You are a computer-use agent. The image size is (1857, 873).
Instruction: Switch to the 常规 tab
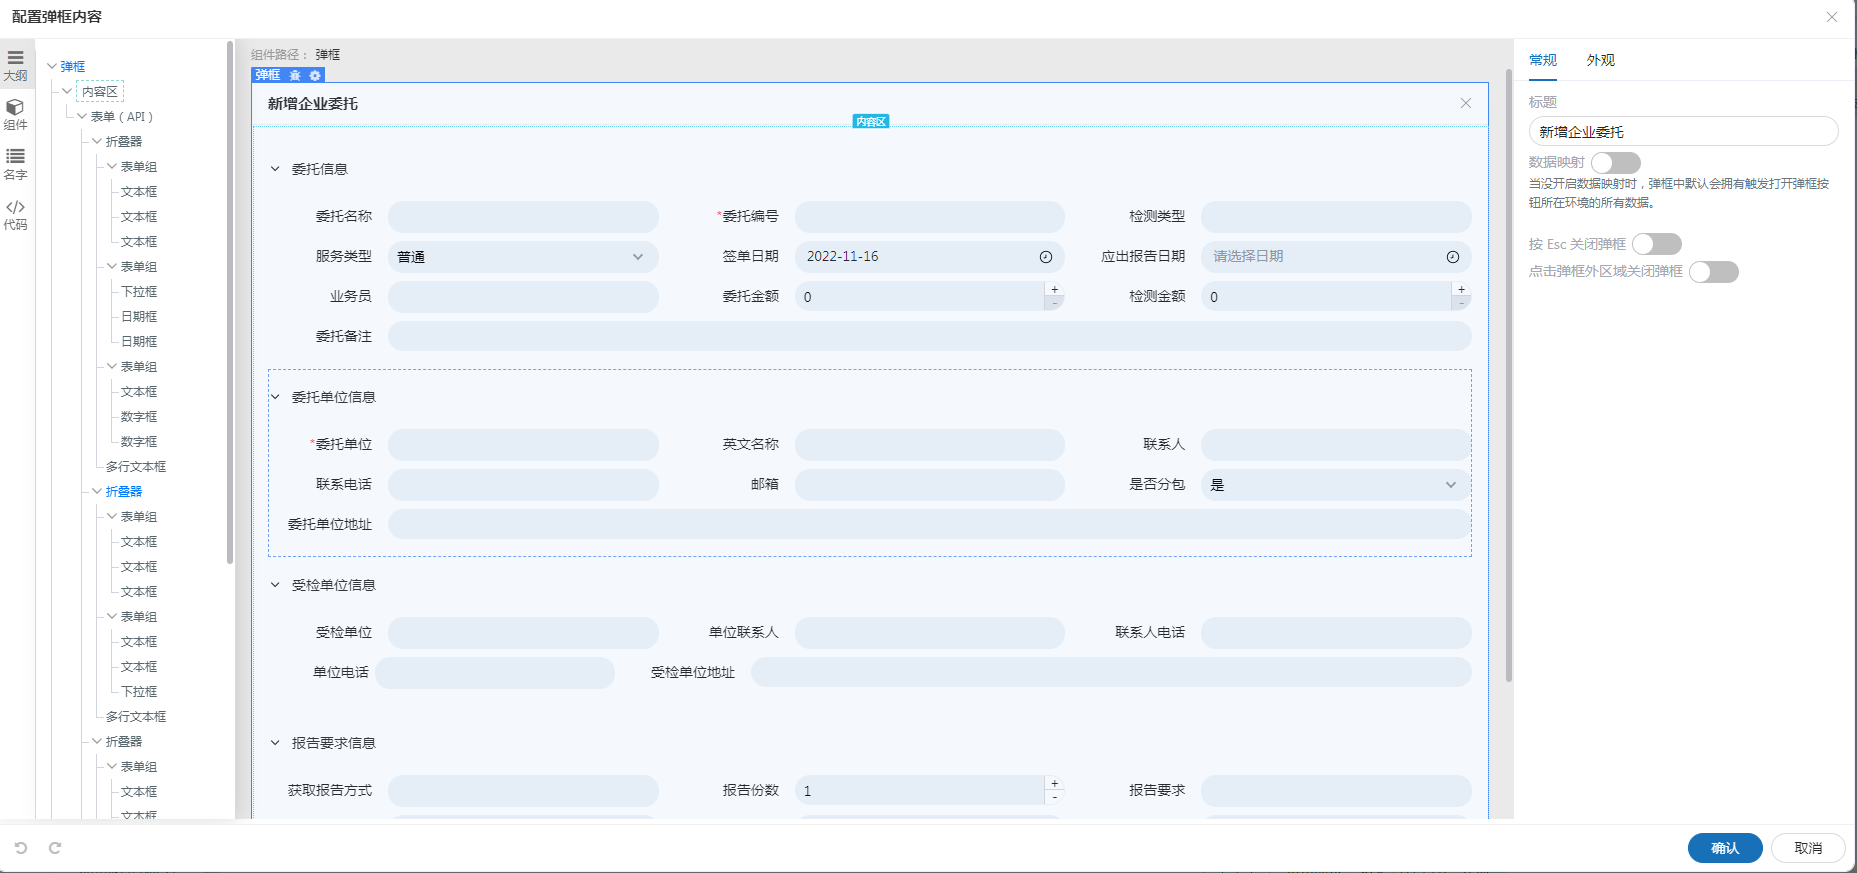[x=1542, y=60]
